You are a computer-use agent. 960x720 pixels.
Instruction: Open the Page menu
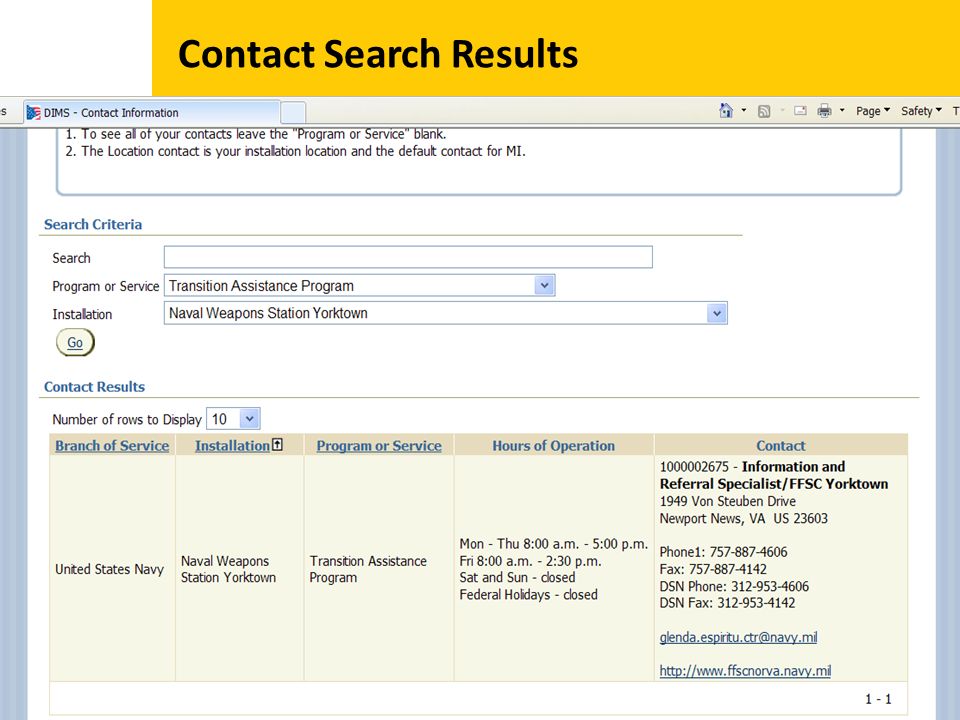872,111
